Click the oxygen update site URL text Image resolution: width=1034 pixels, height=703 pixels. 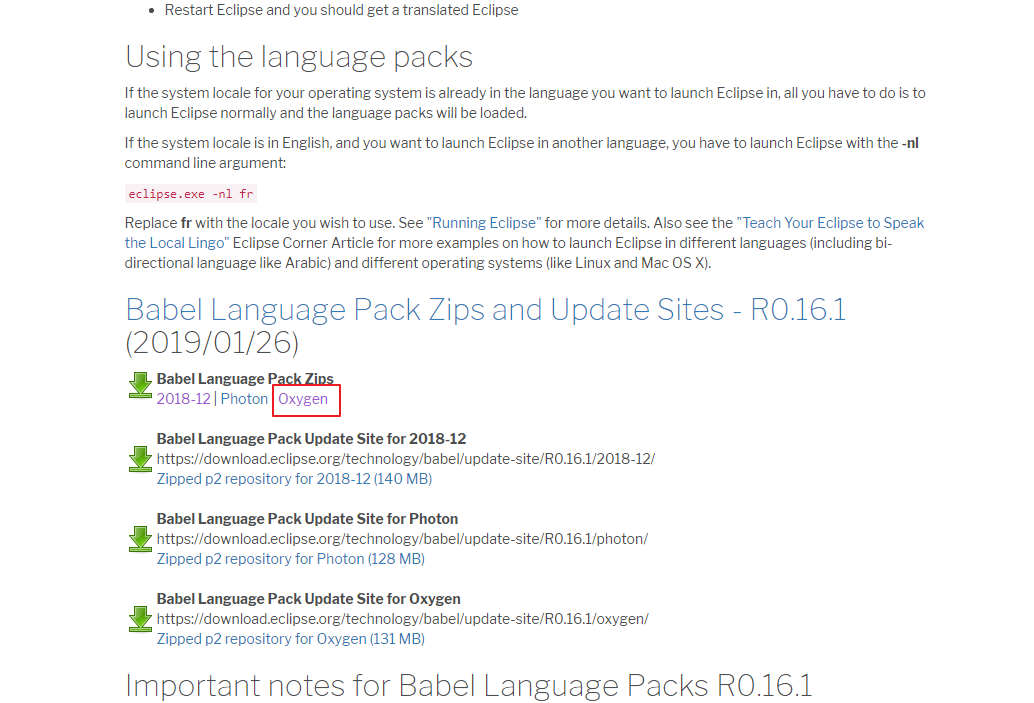coord(402,619)
